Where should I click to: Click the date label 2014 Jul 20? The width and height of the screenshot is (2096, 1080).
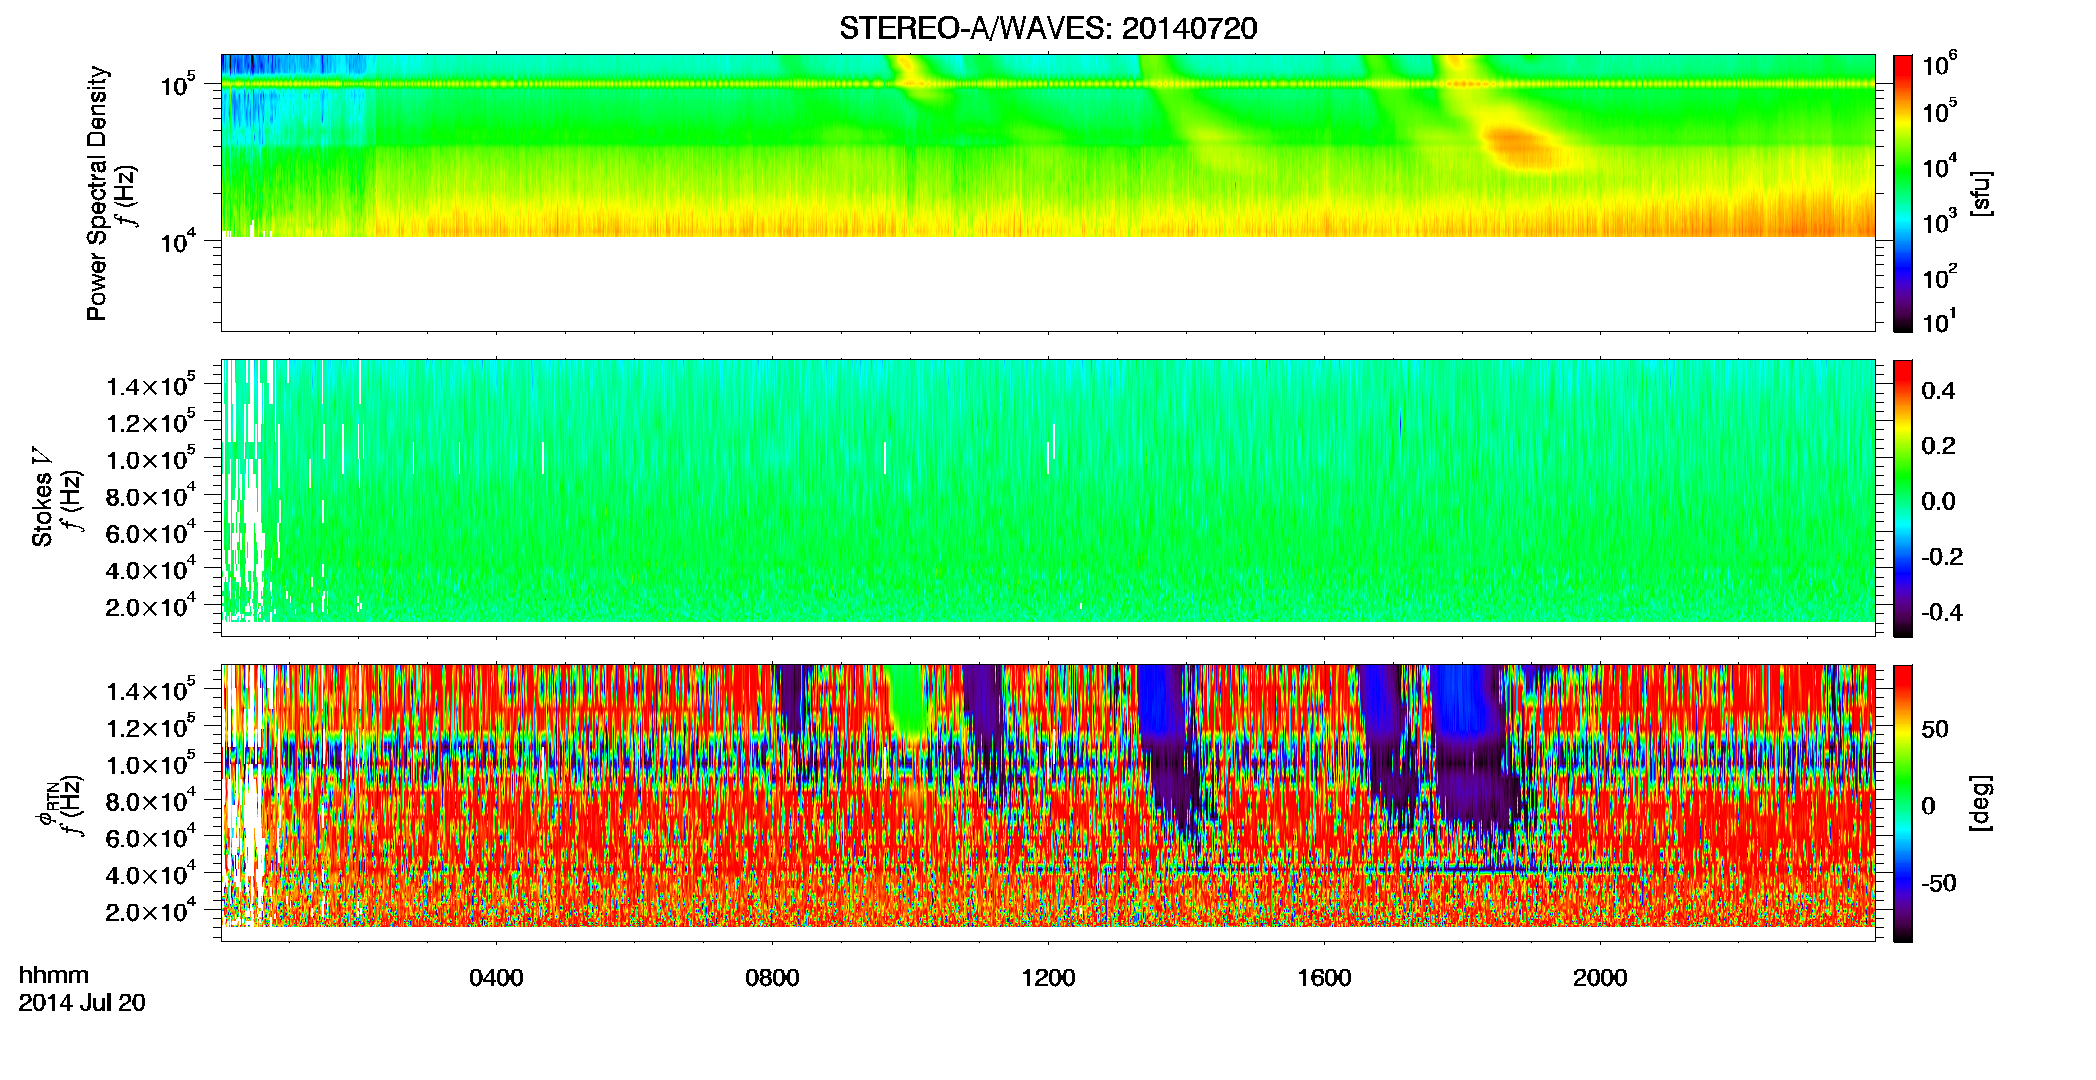click(x=82, y=1003)
